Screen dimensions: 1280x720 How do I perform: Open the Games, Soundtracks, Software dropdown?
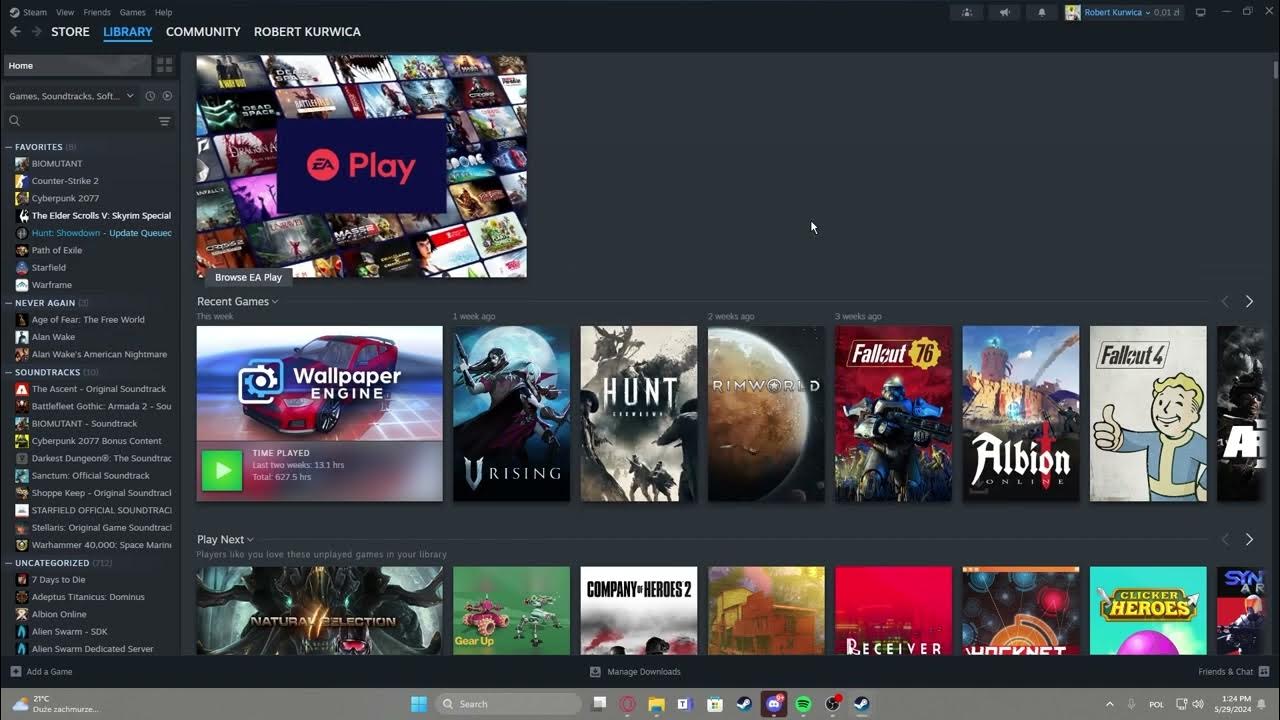pyautogui.click(x=71, y=96)
